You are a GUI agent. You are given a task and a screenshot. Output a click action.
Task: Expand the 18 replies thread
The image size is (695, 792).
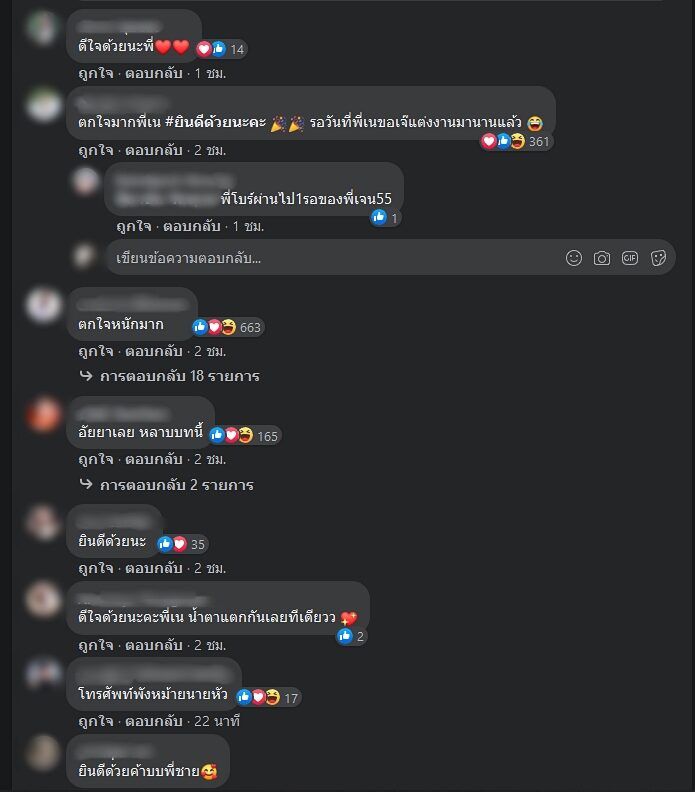[170, 376]
